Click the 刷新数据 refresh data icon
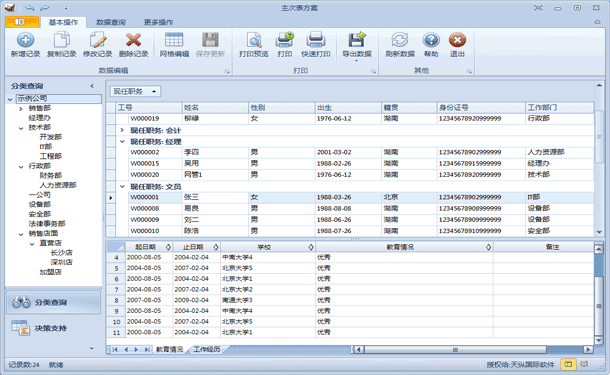 point(400,40)
